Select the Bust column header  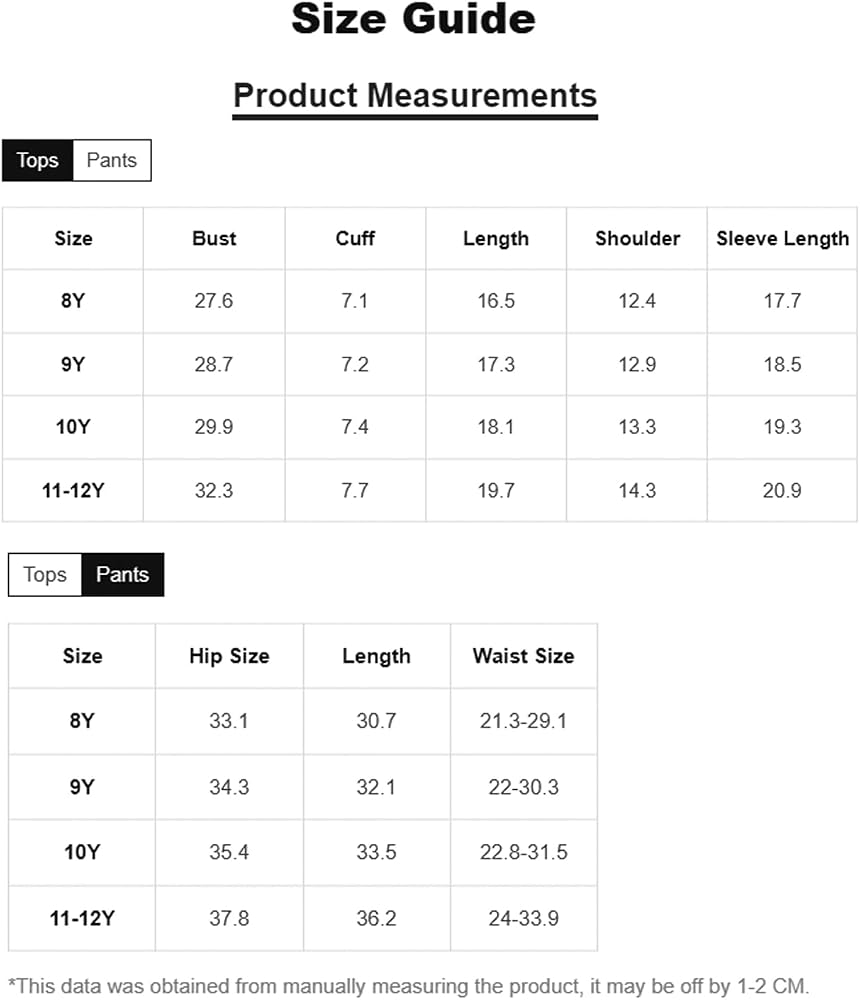coord(214,239)
